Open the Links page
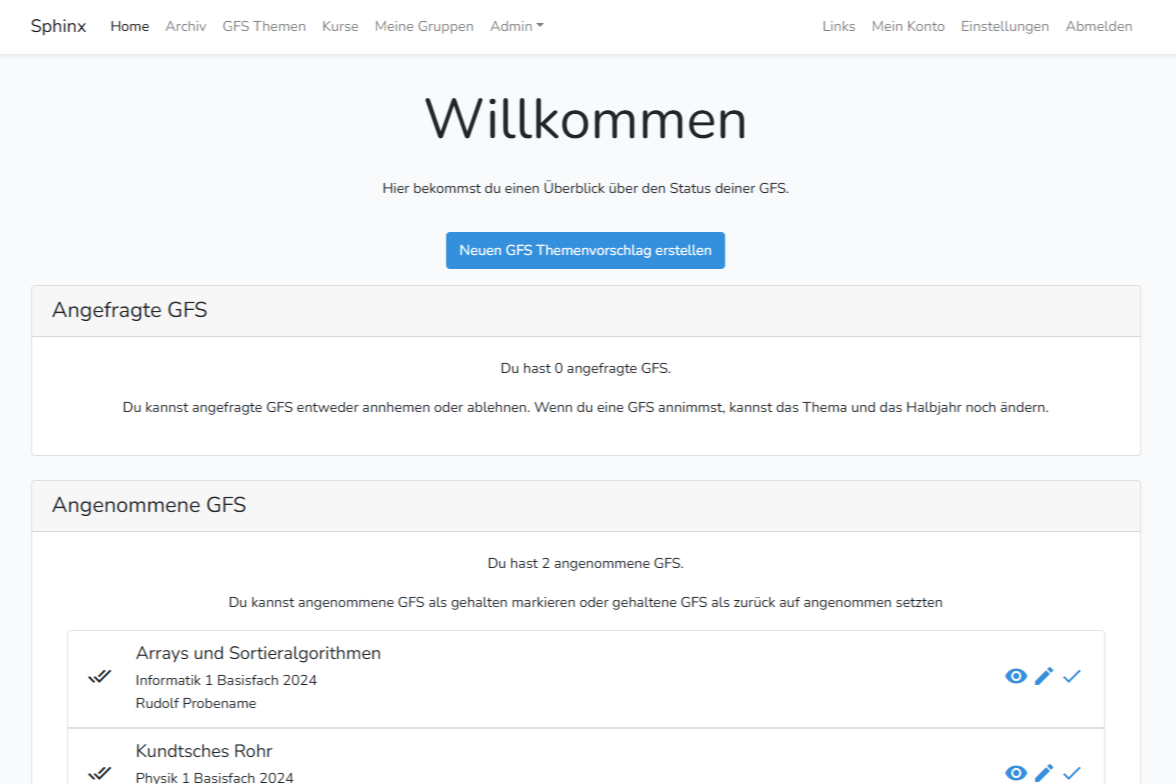This screenshot has height=784, width=1176. point(838,26)
